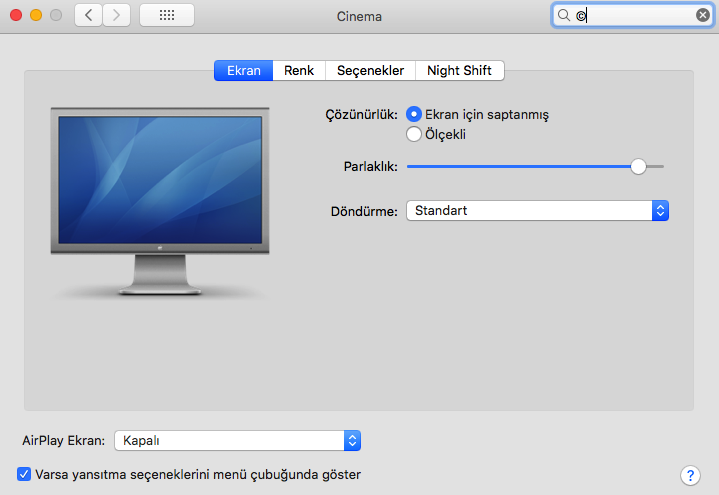
Task: Click the back navigation arrow
Action: [x=88, y=16]
